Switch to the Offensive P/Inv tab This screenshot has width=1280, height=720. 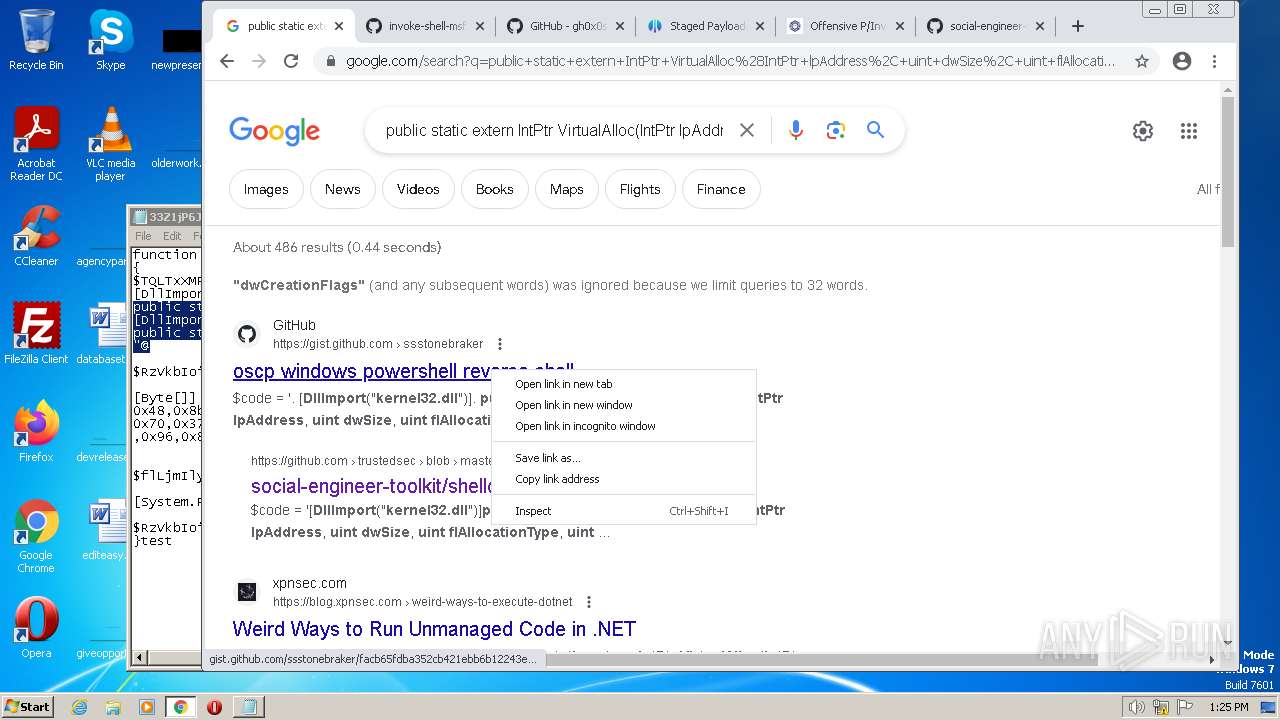pos(846,26)
